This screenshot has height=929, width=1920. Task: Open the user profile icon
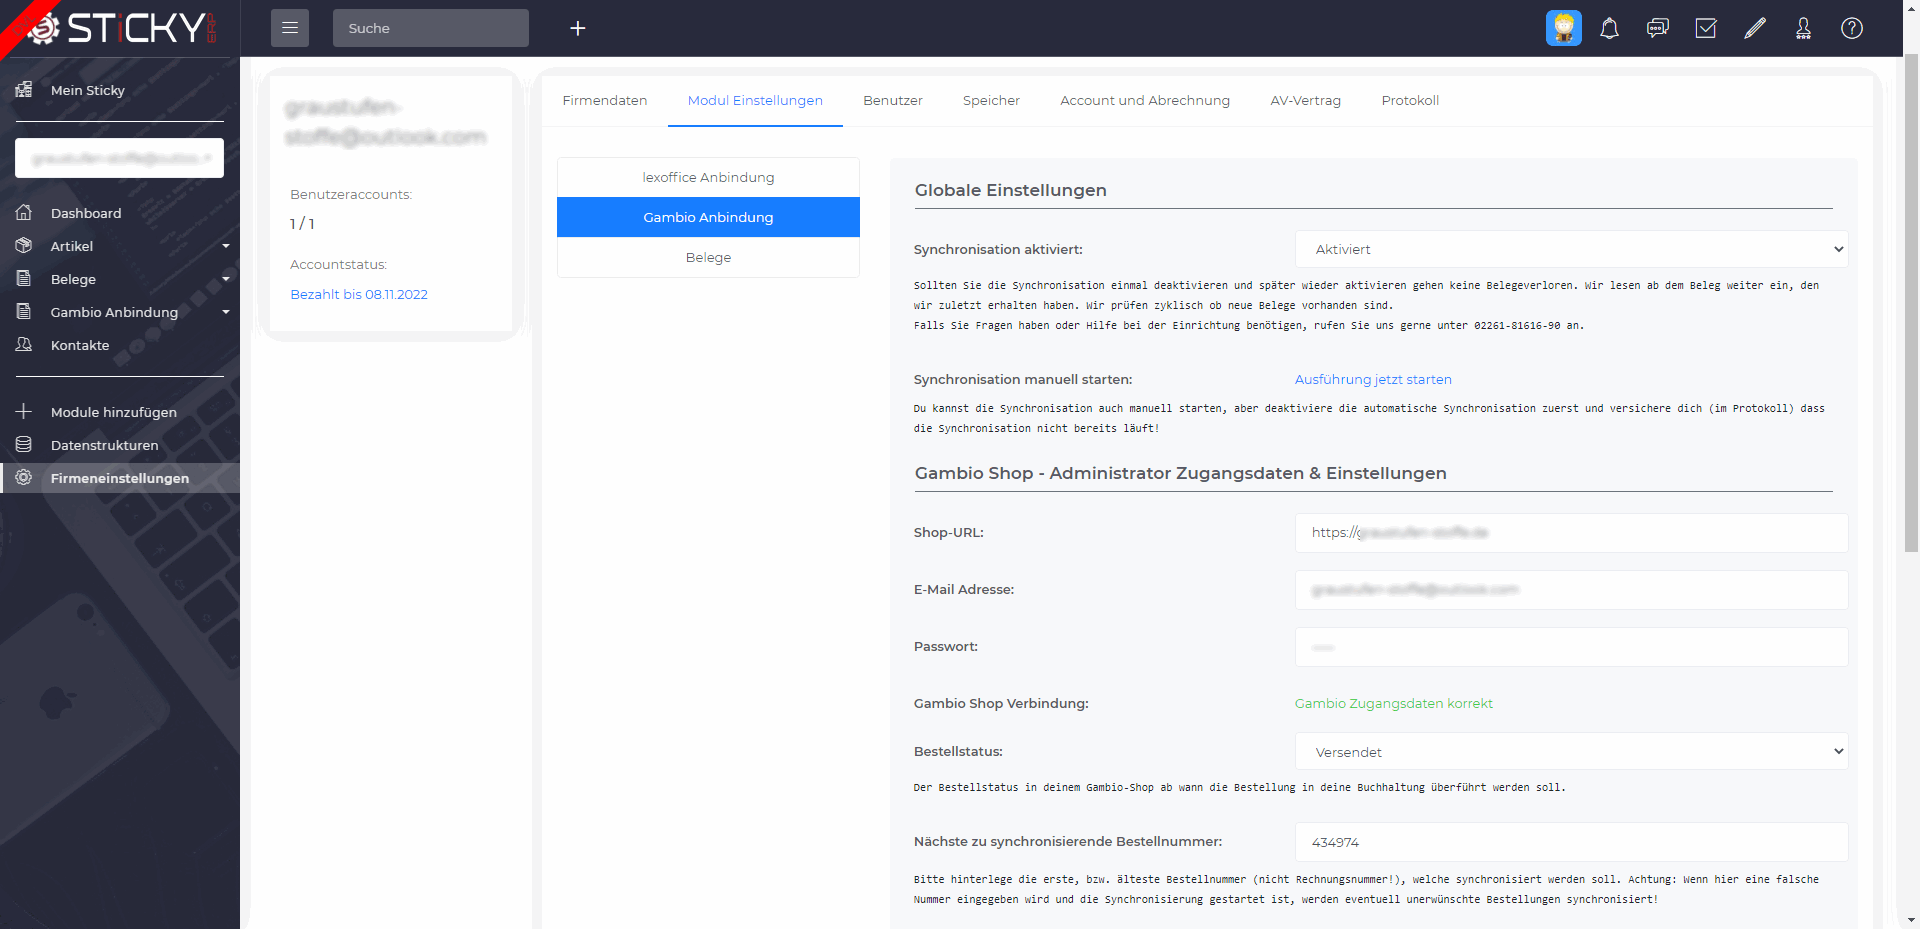point(1803,28)
